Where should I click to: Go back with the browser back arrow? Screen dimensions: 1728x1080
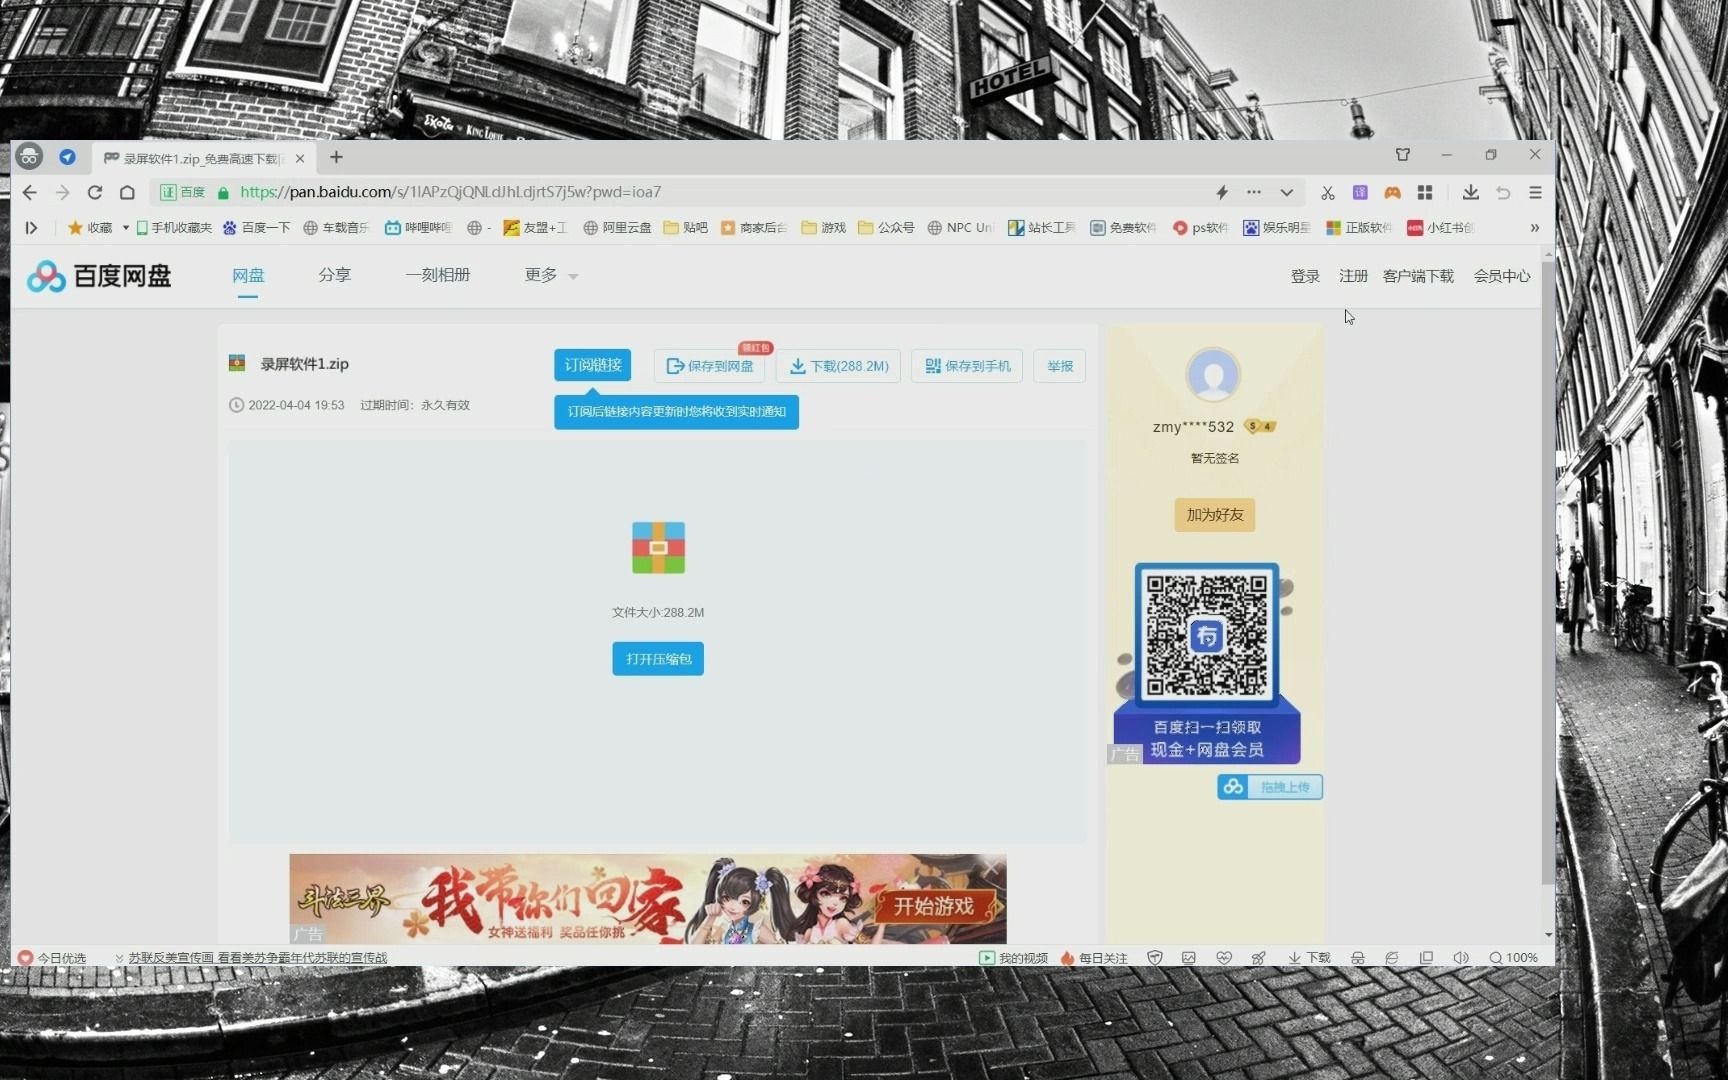30,192
